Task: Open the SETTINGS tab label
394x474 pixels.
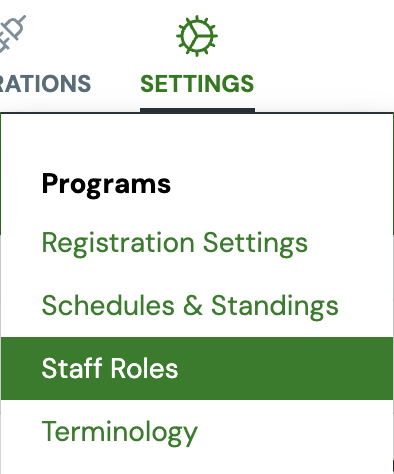Action: pyautogui.click(x=197, y=83)
